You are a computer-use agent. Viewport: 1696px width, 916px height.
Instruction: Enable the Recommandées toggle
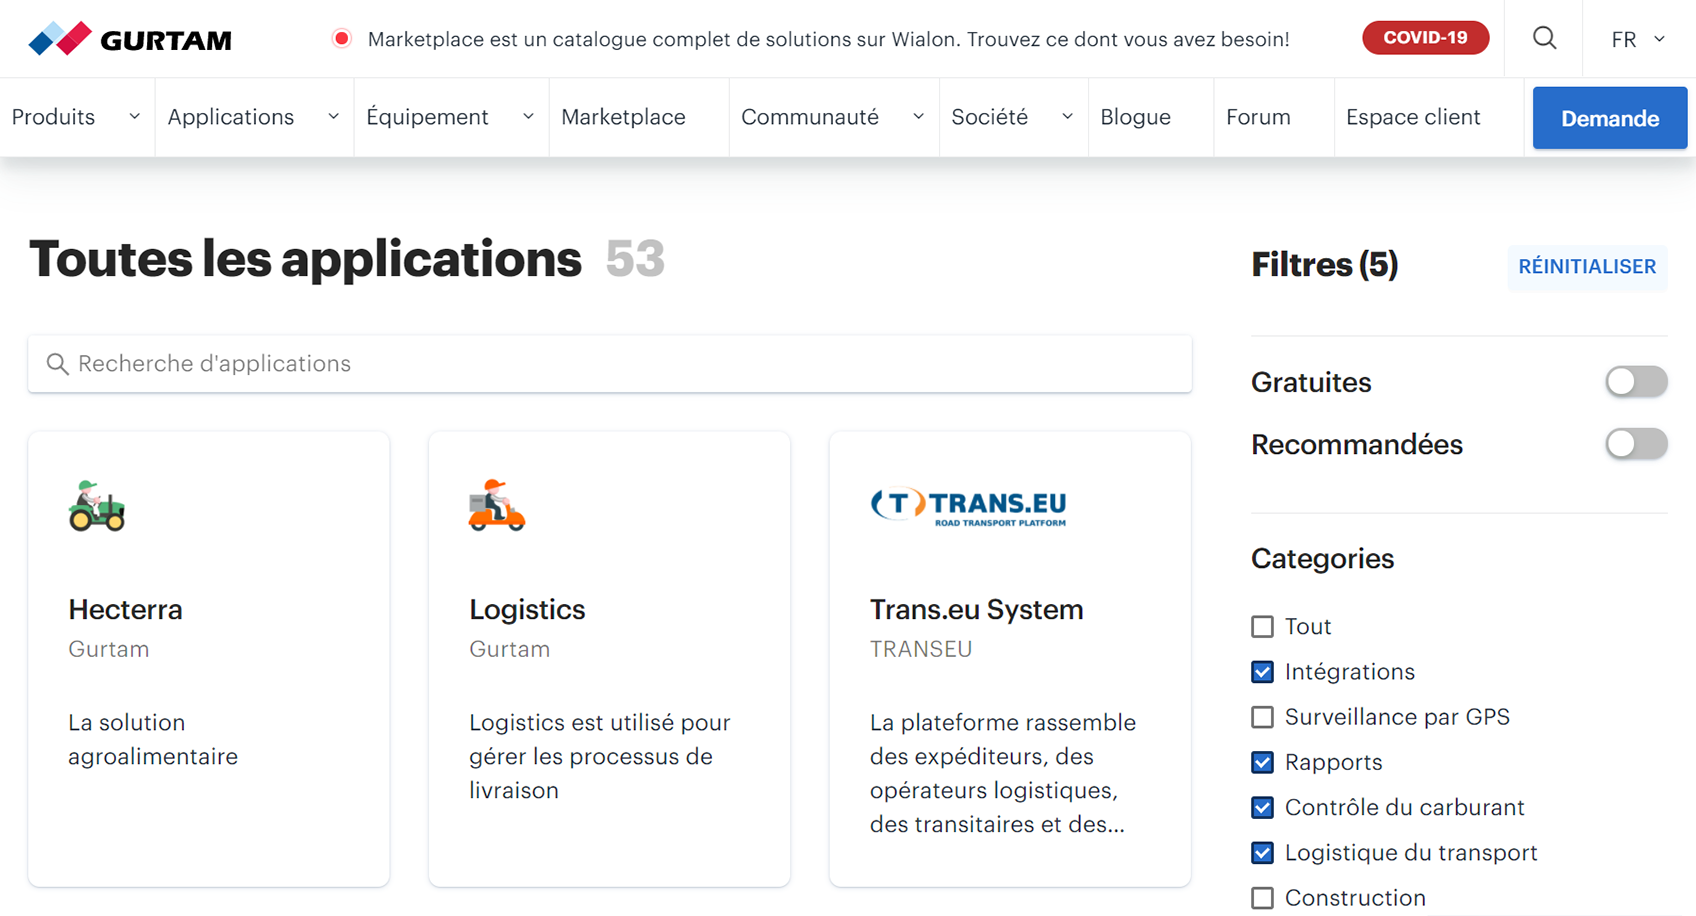pyautogui.click(x=1636, y=444)
